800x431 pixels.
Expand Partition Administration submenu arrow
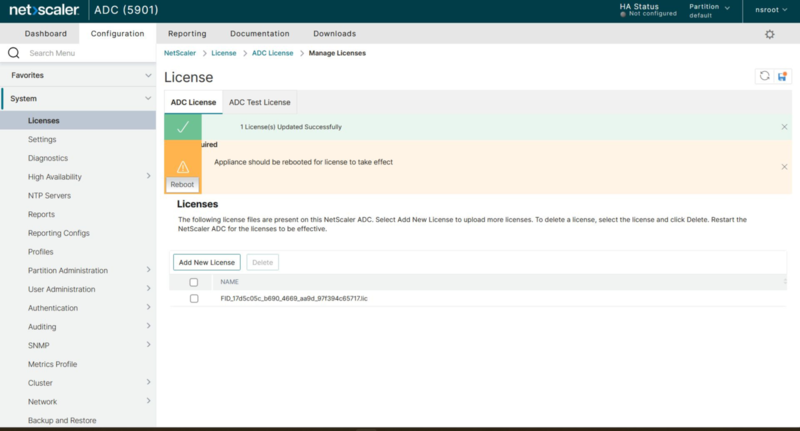coord(148,269)
